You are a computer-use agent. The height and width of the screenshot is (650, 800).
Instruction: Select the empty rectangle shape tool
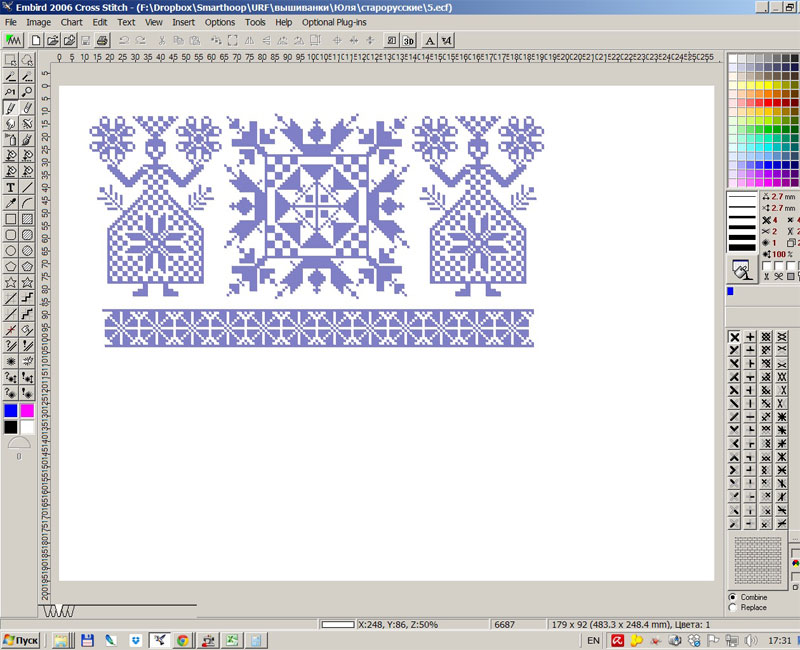[x=10, y=219]
